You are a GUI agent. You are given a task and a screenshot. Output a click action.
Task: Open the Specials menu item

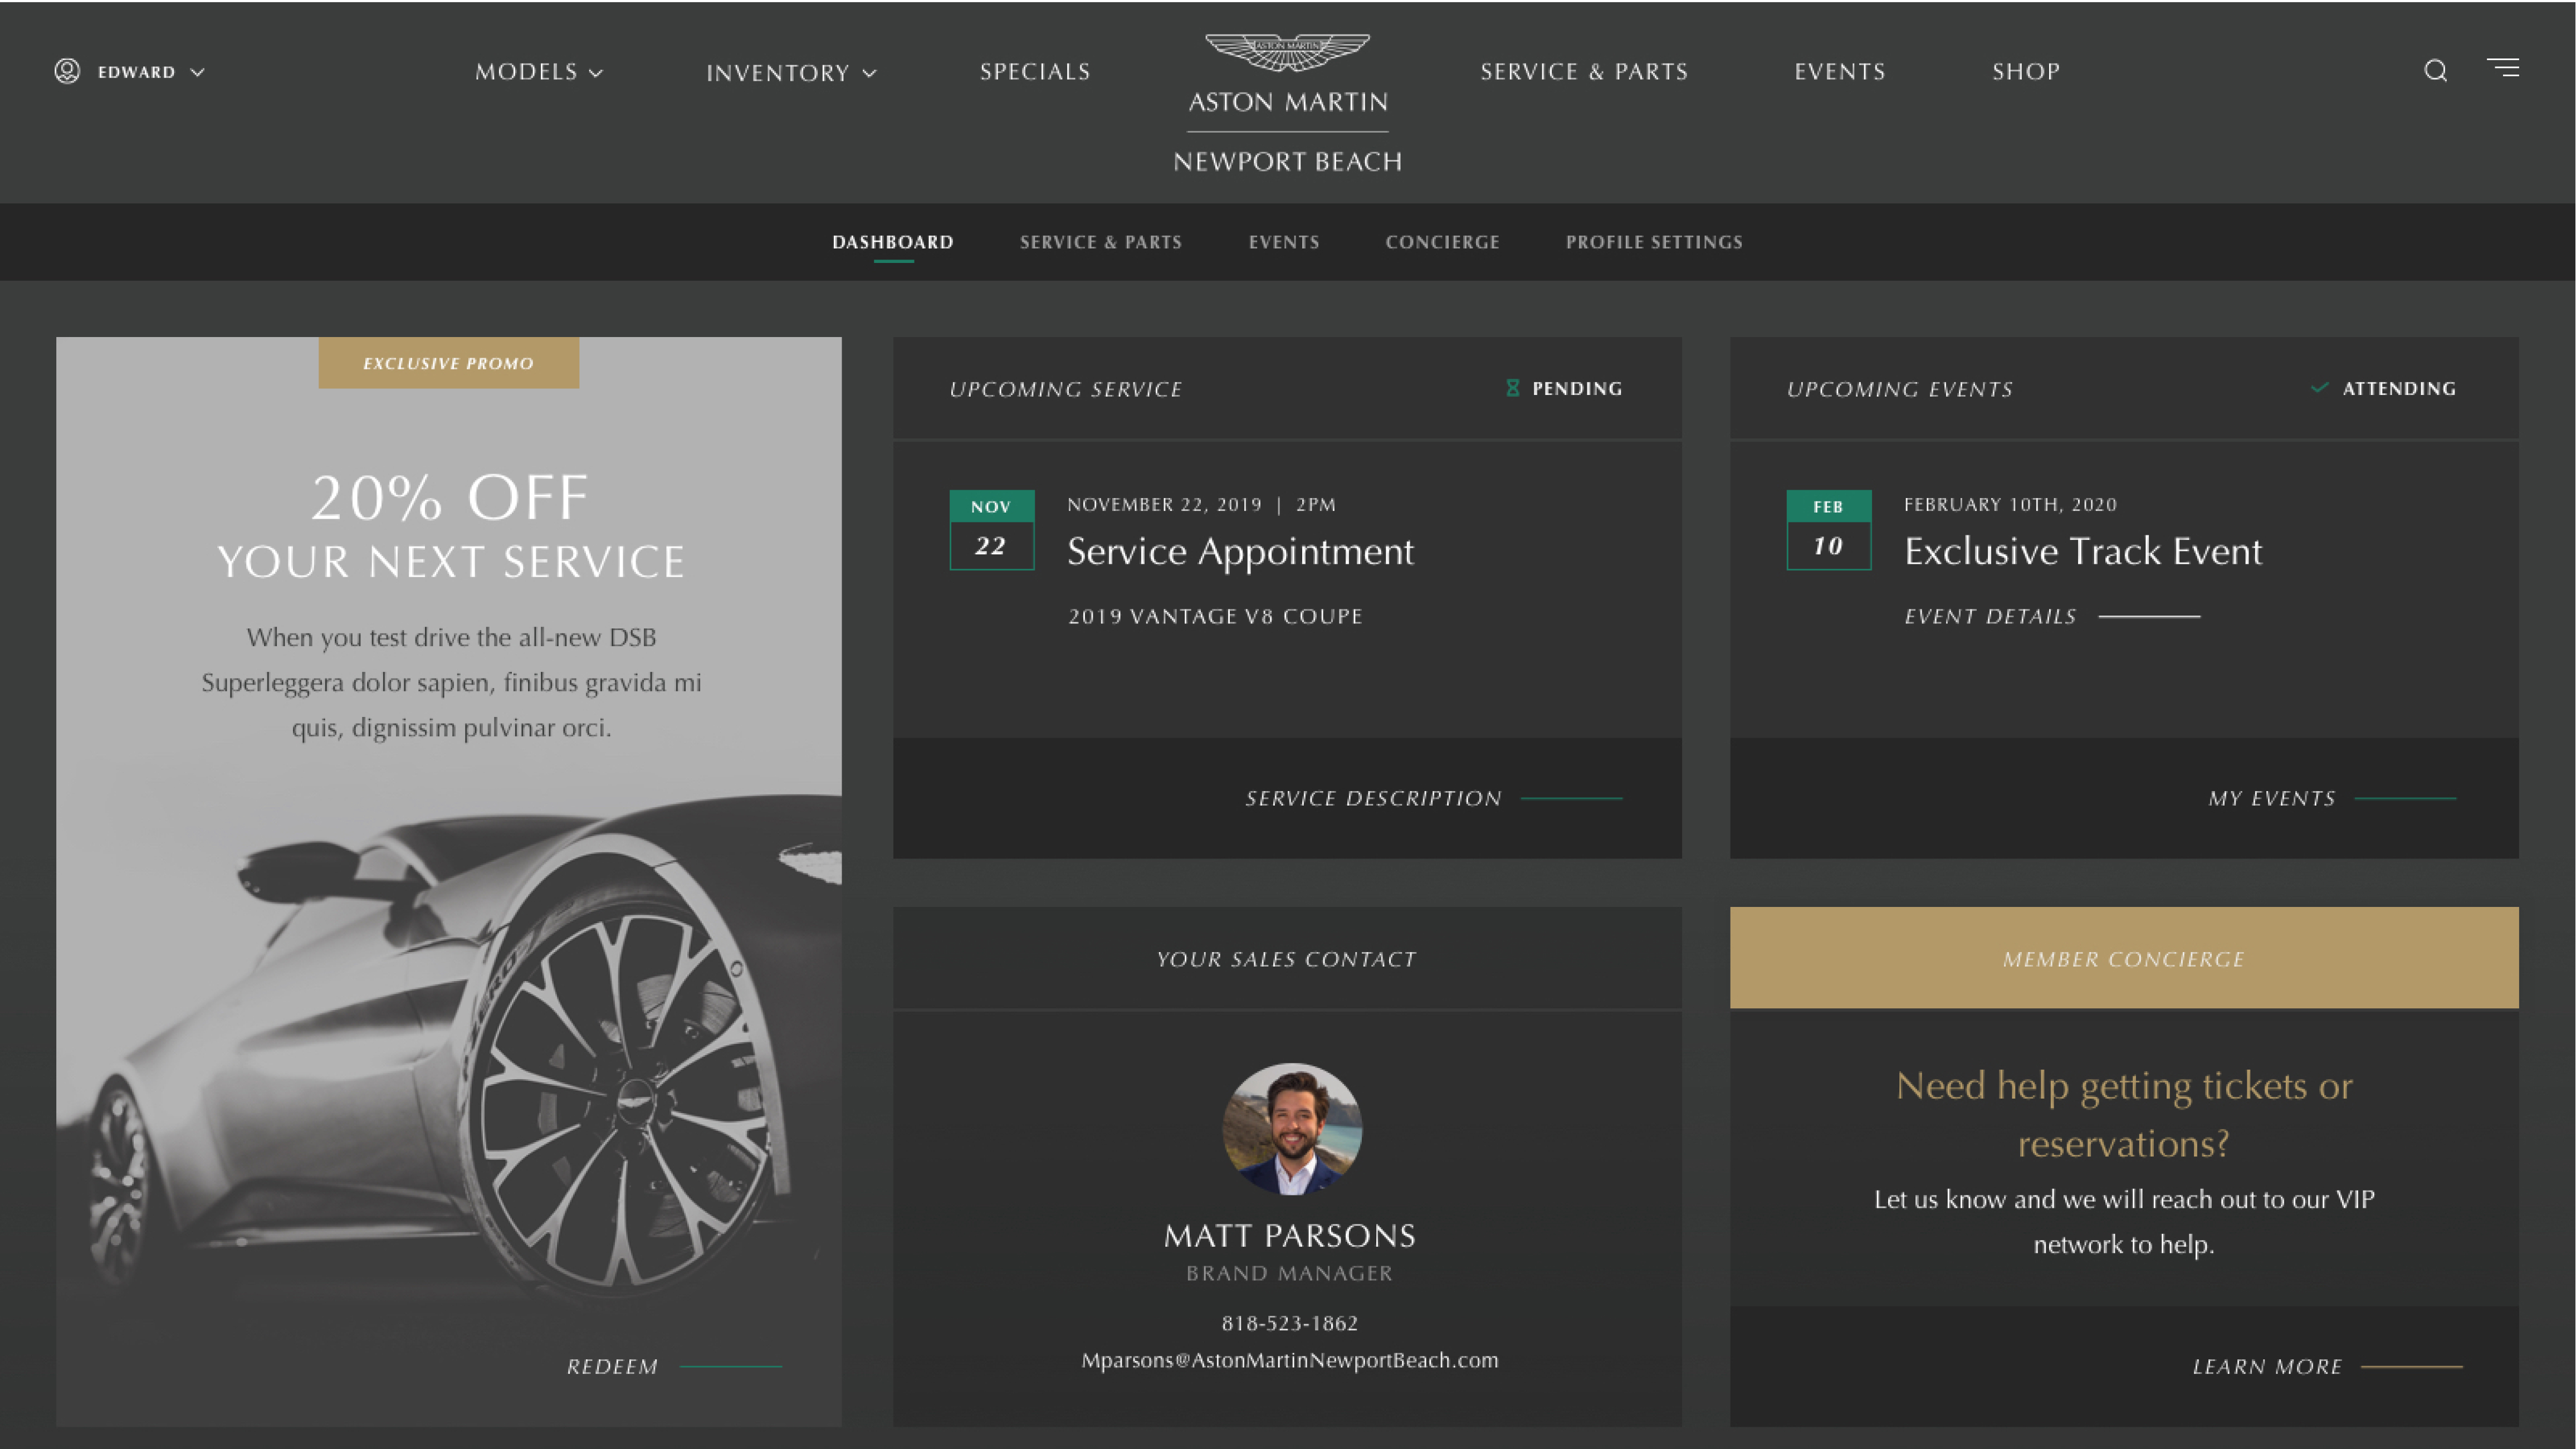pyautogui.click(x=1035, y=72)
